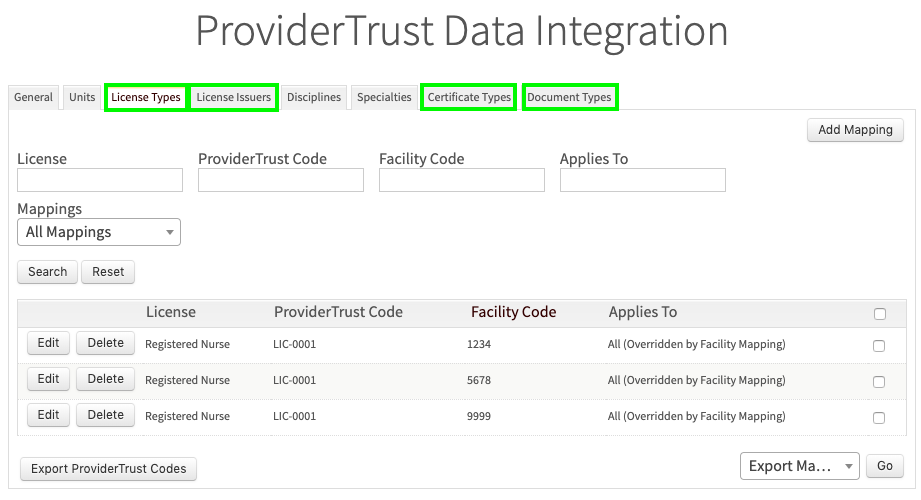The image size is (921, 500).
Task: Click facility code value 9999
Action: point(479,416)
